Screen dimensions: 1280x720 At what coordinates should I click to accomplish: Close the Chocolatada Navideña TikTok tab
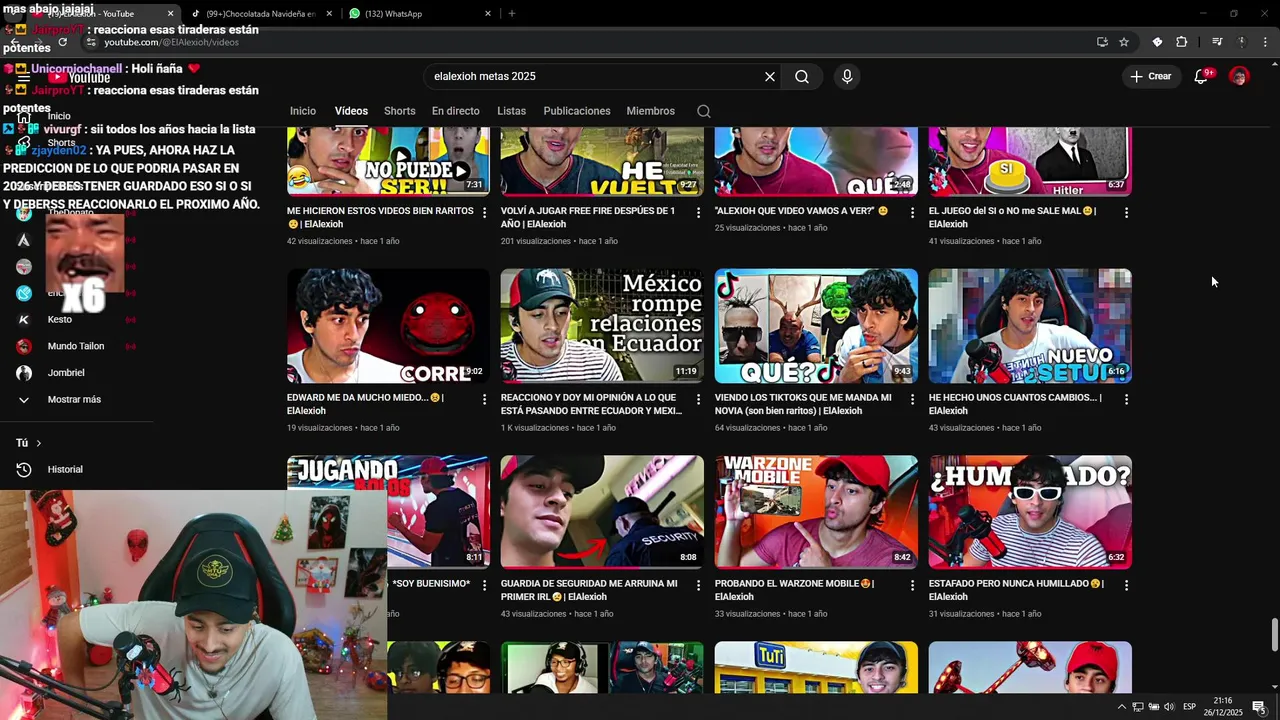coord(329,14)
